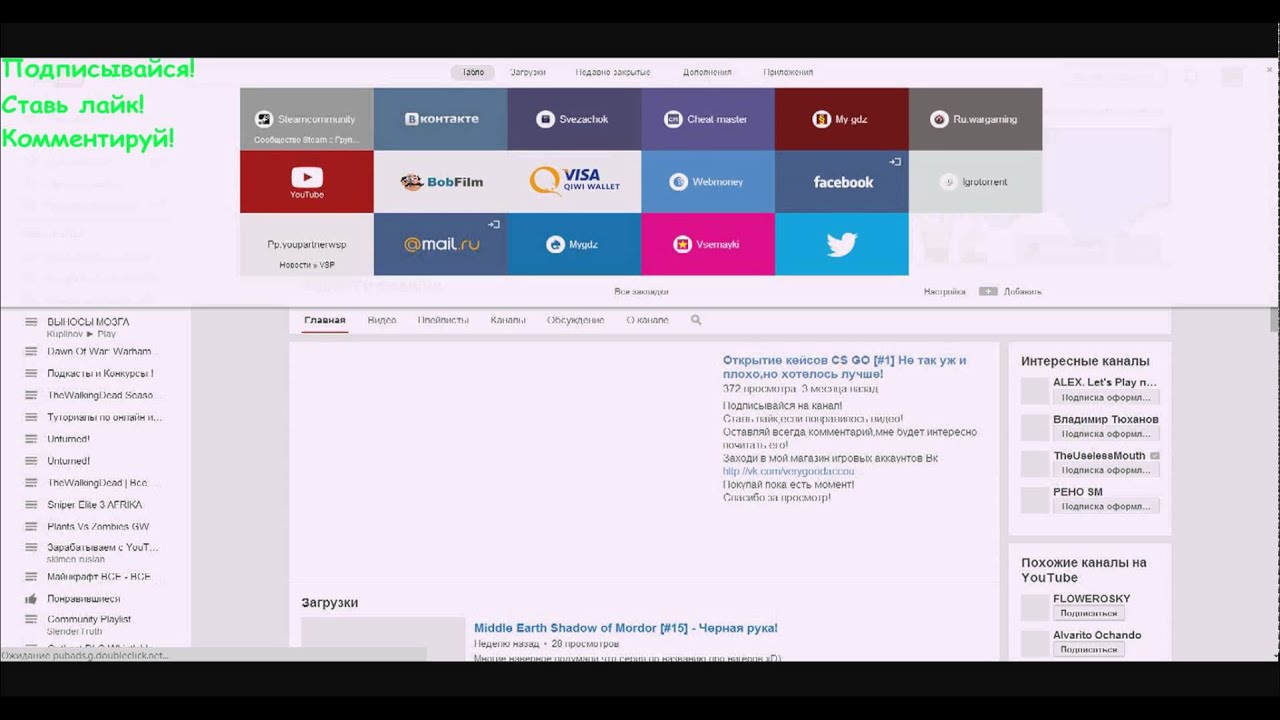The height and width of the screenshot is (720, 1280).
Task: Open the Туториалы по онлайн и... playlist
Action: 104,417
